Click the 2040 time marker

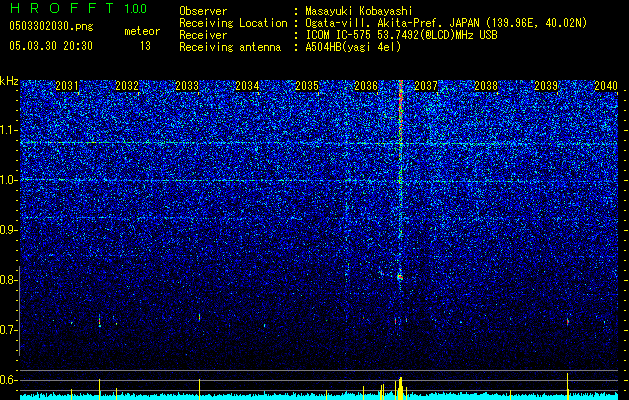[606, 85]
